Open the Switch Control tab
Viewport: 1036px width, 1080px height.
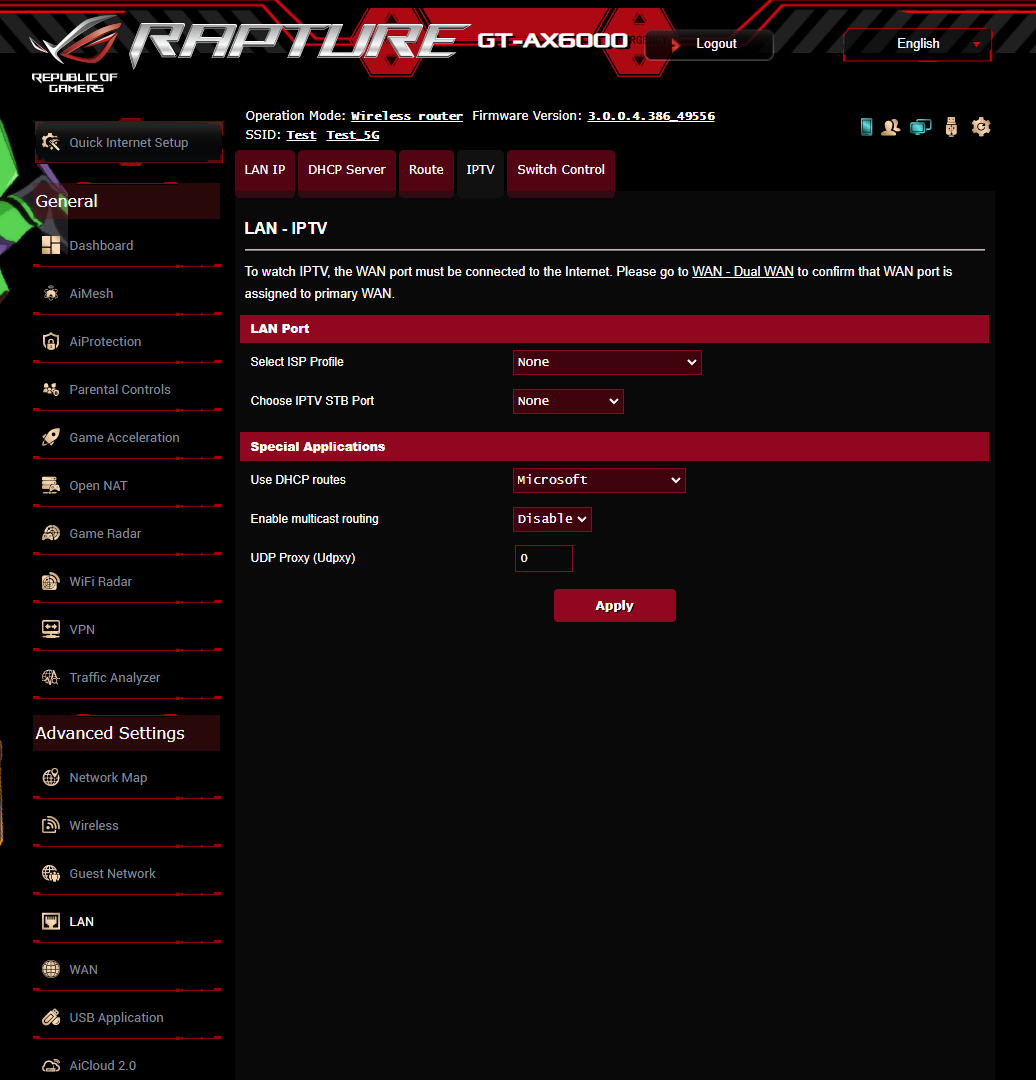pos(561,170)
